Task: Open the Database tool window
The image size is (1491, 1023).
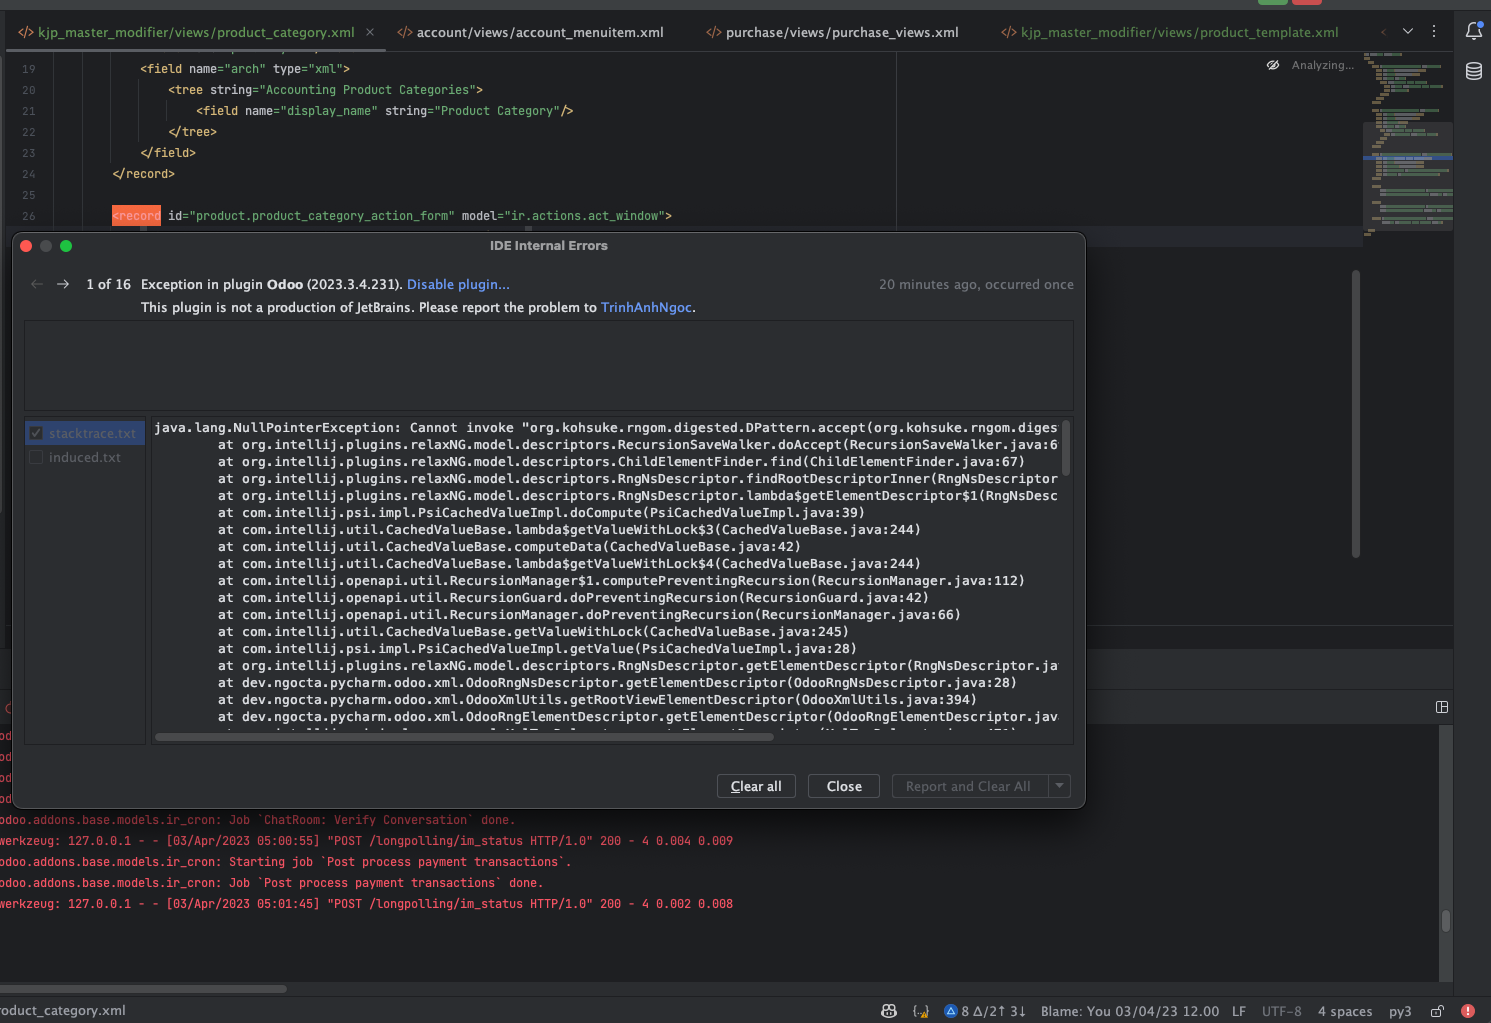Action: pos(1474,70)
